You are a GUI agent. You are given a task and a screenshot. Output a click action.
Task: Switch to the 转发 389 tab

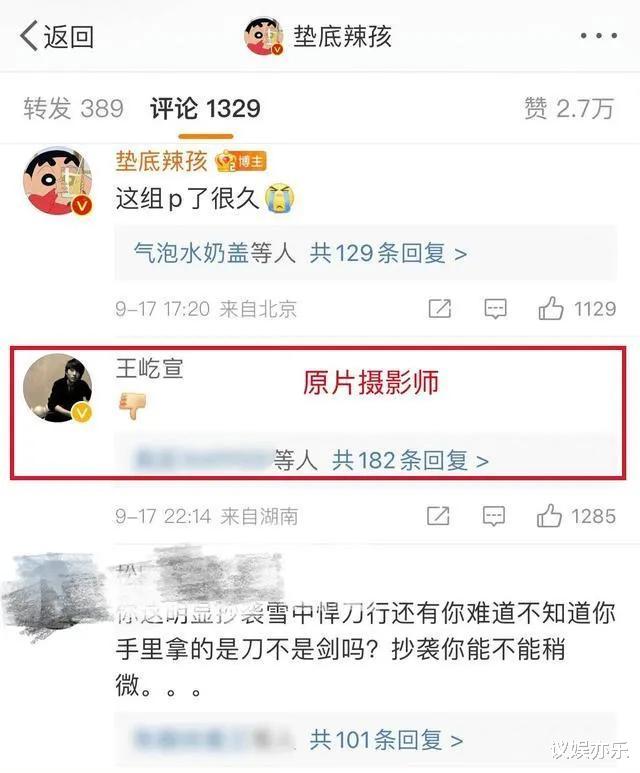coord(73,108)
